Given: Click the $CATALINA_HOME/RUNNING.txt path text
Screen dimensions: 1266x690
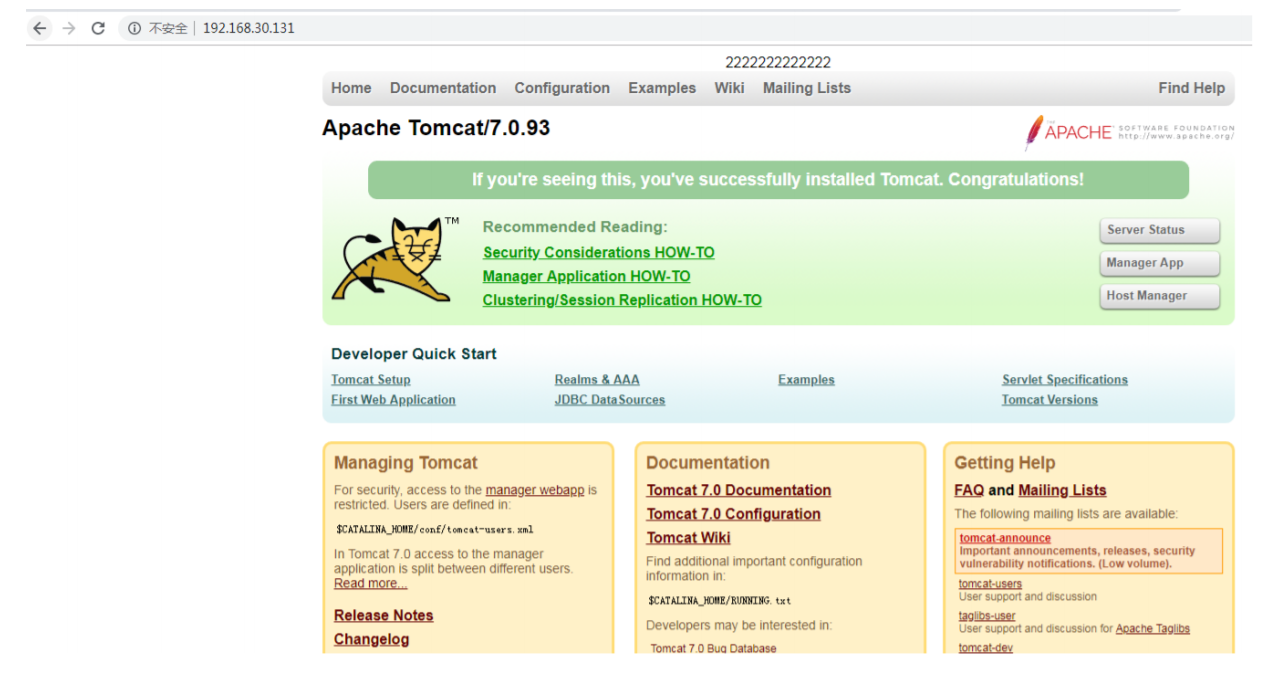Looking at the screenshot, I should point(719,601).
